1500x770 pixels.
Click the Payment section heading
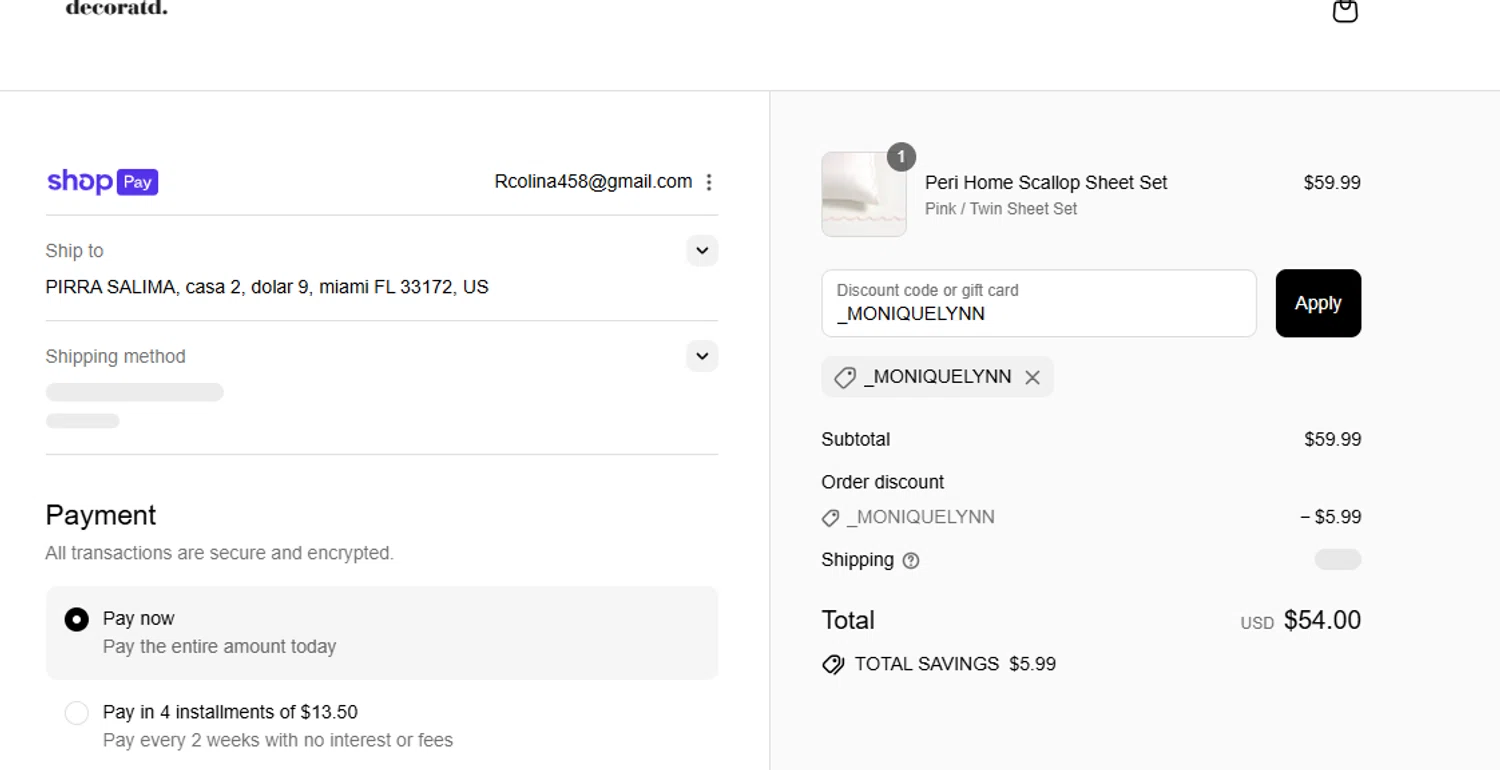(101, 515)
